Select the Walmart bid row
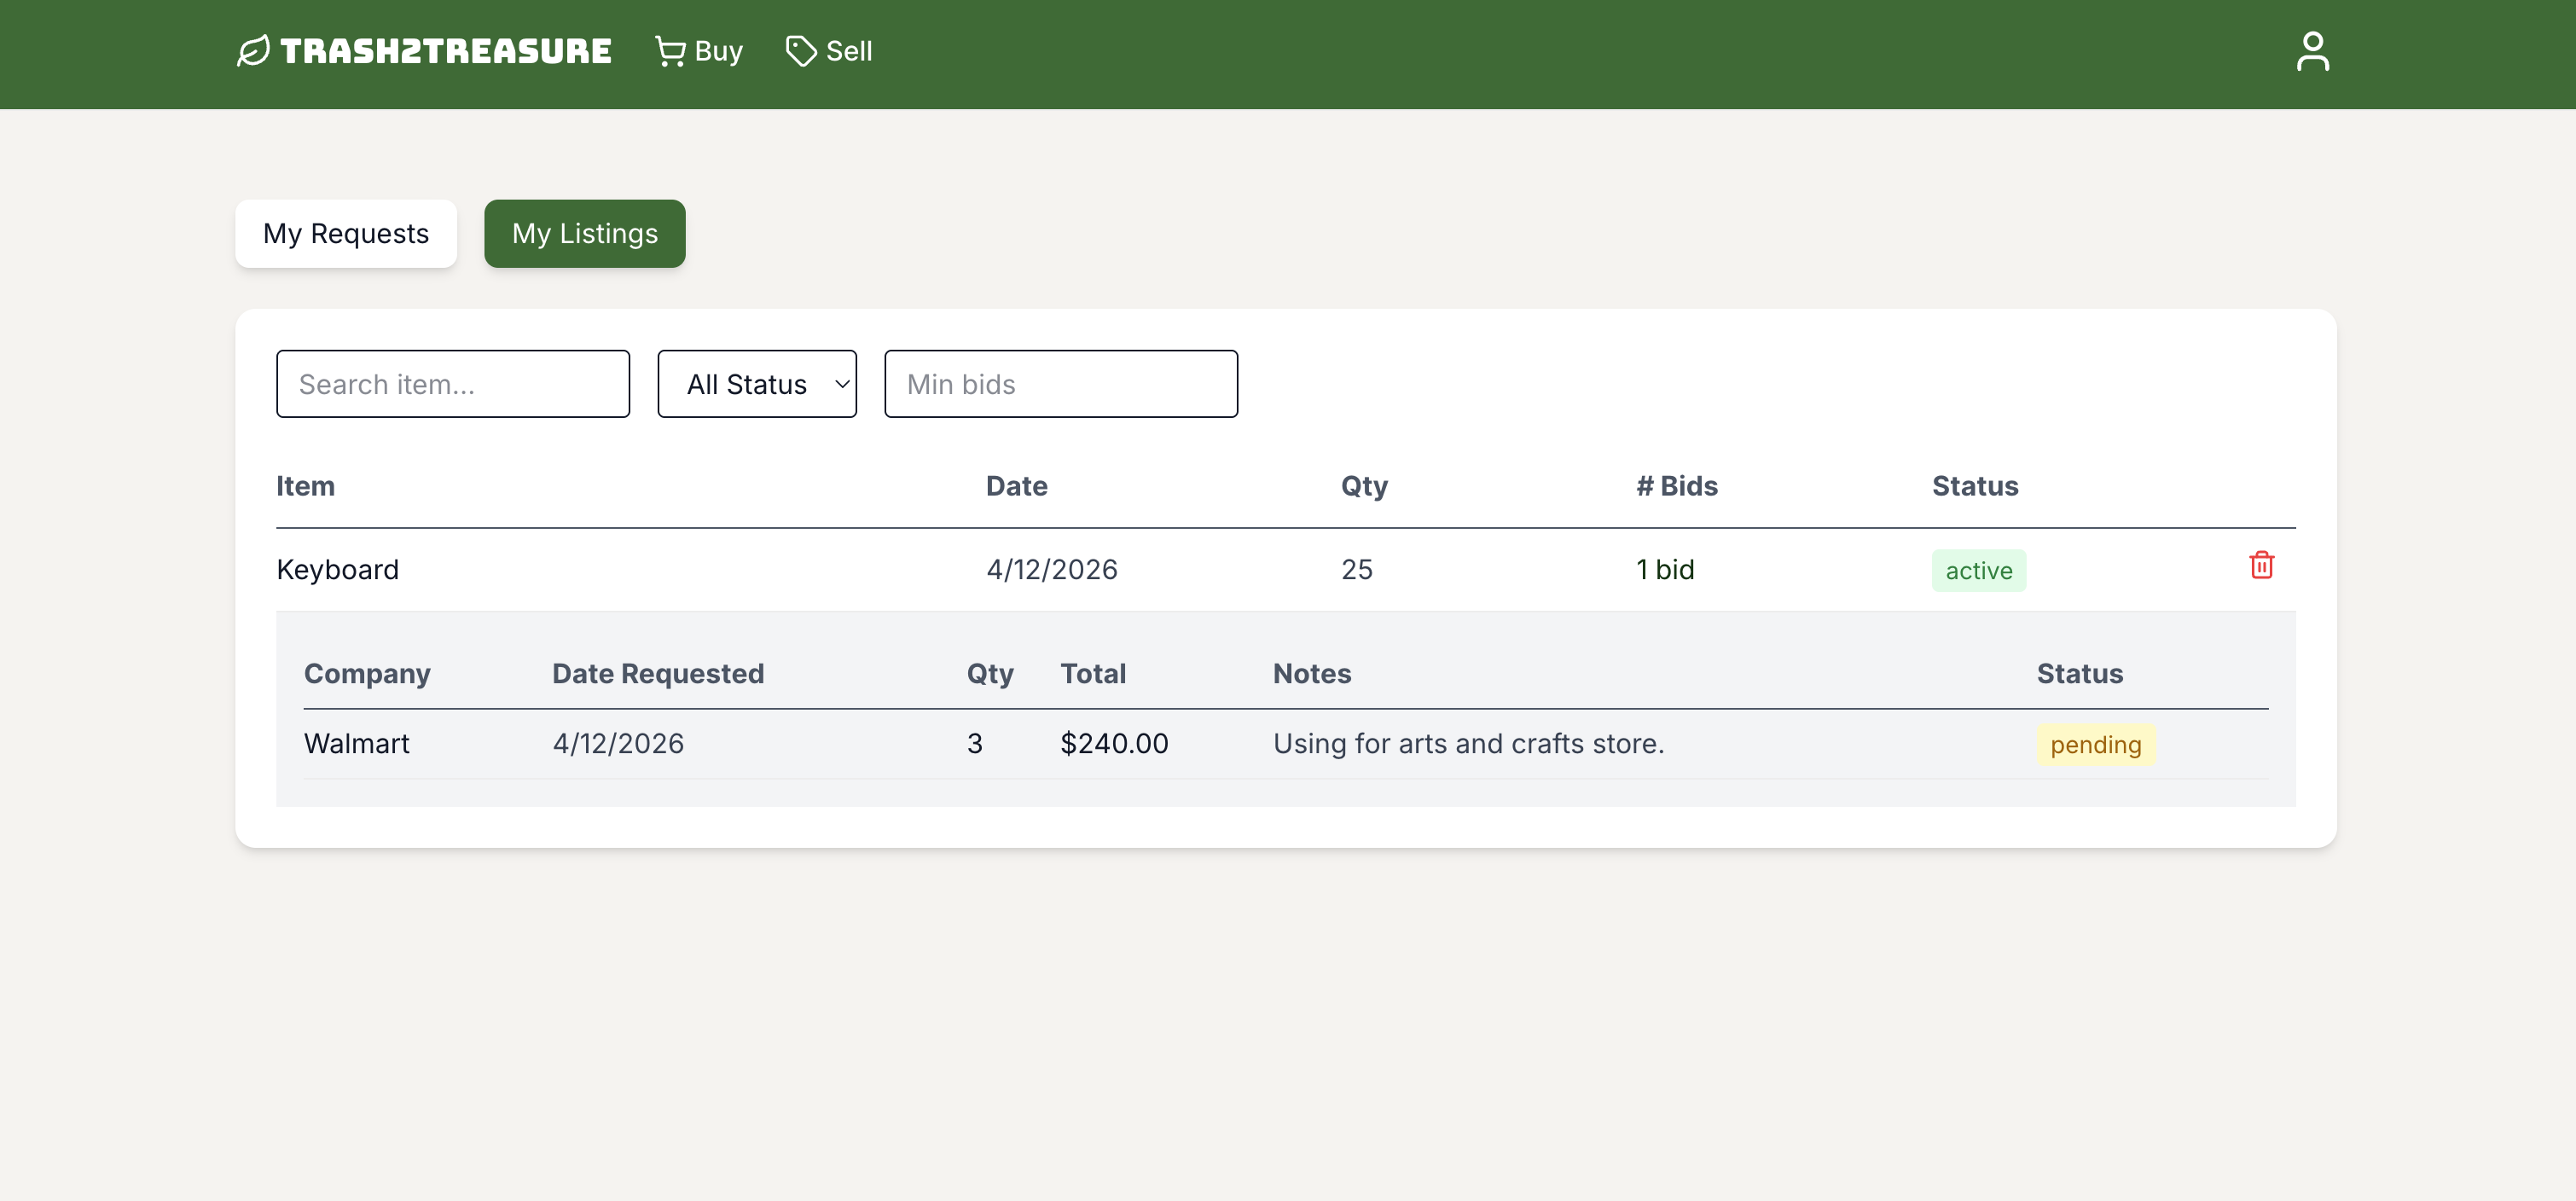 pyautogui.click(x=356, y=744)
